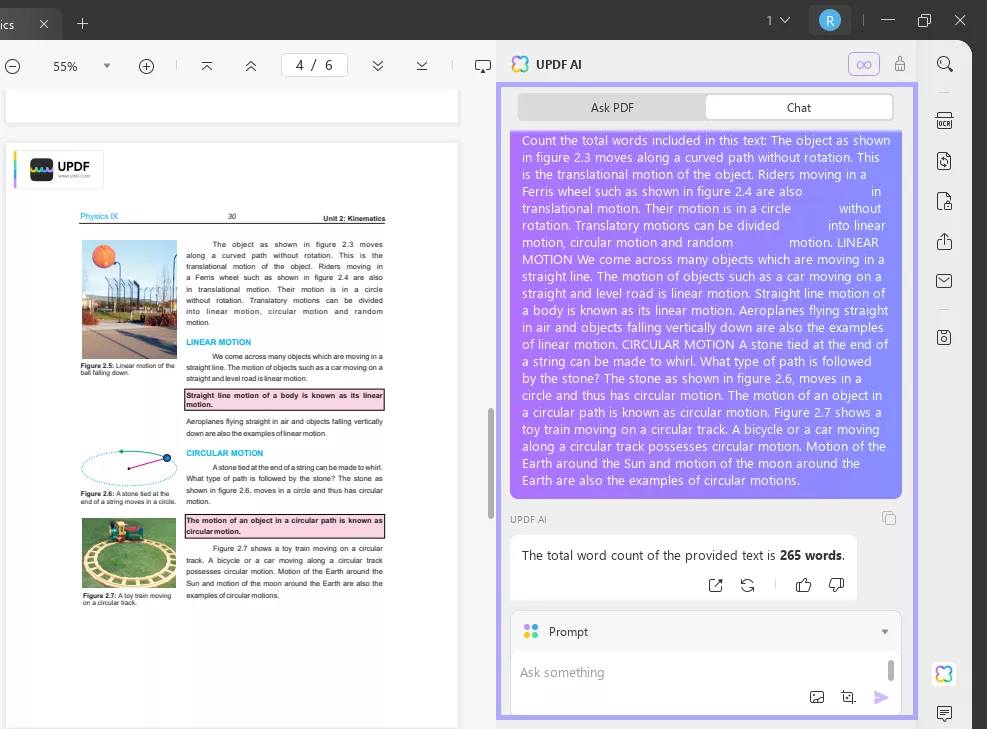Toggle the UPDF AI sidebar icon
Screen dimensions: 987x729
(x=944, y=674)
